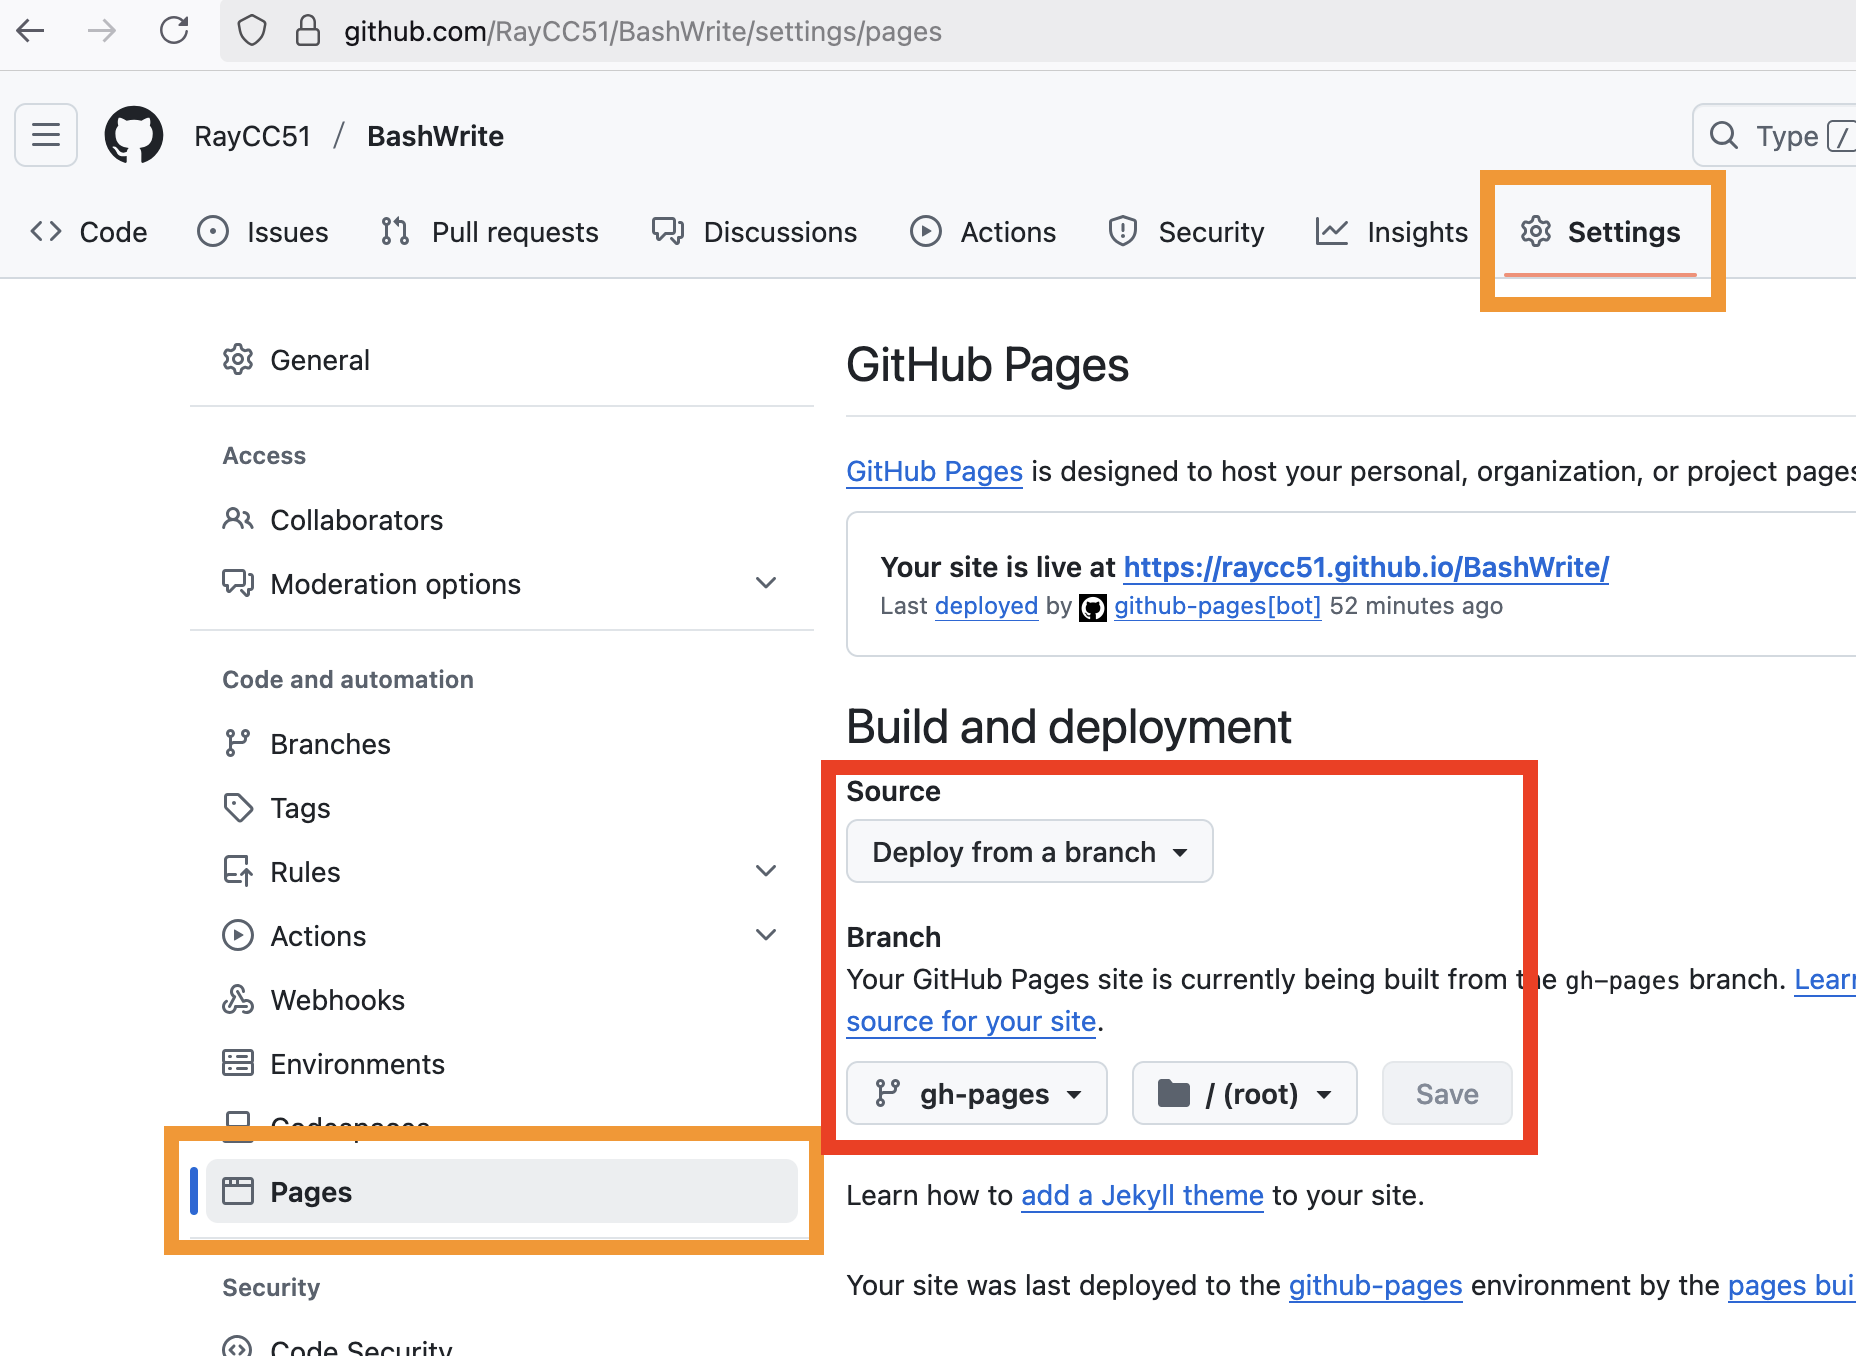Open the Deploy from a branch dropdown
The width and height of the screenshot is (1856, 1356).
pos(1030,852)
